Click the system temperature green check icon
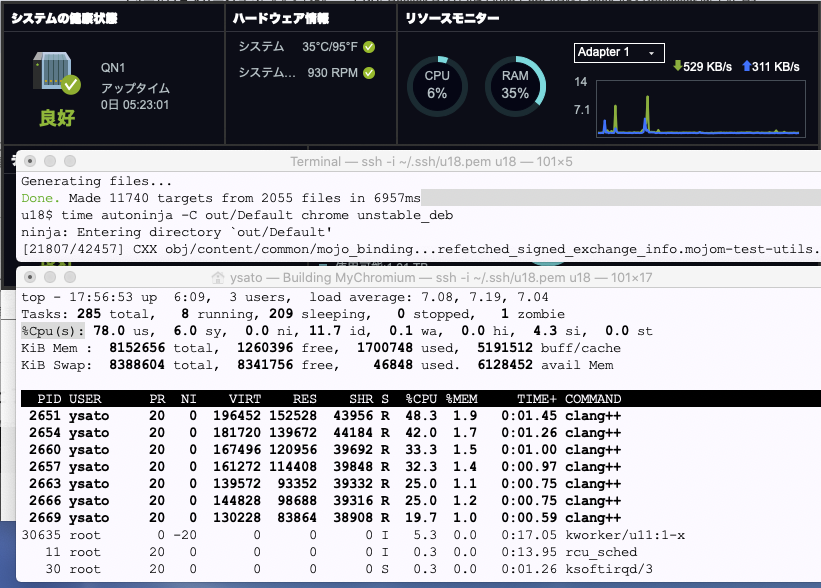 (369, 47)
